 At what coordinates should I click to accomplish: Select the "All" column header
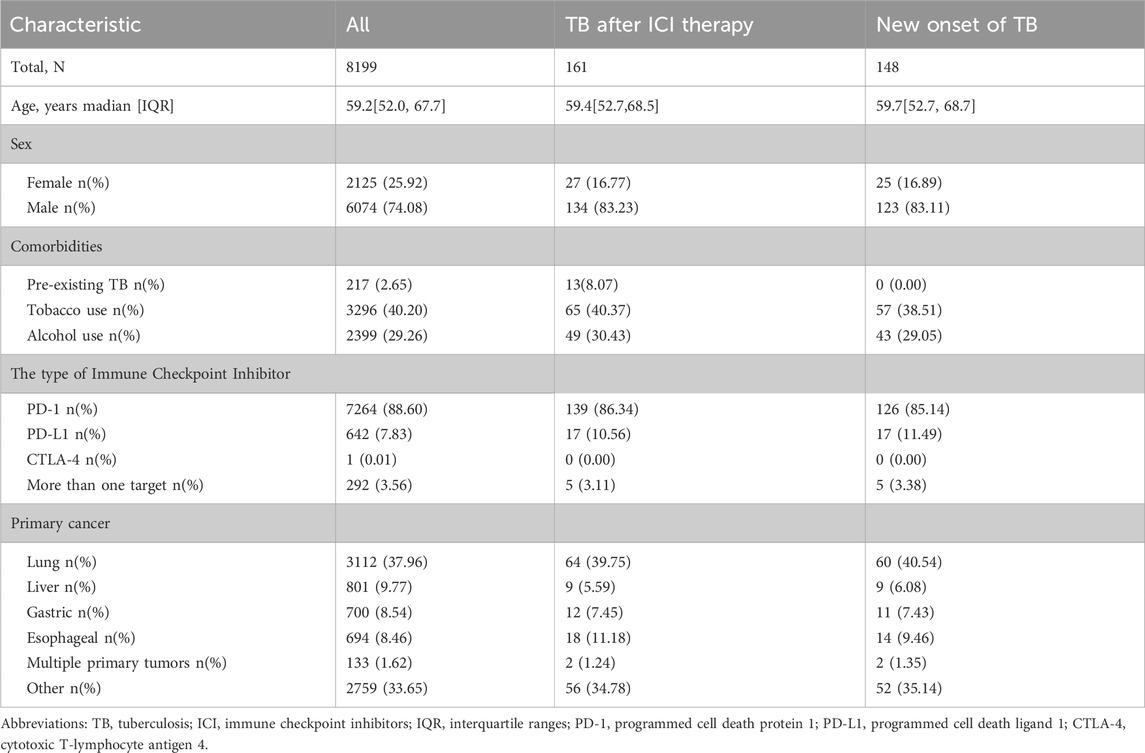click(357, 22)
